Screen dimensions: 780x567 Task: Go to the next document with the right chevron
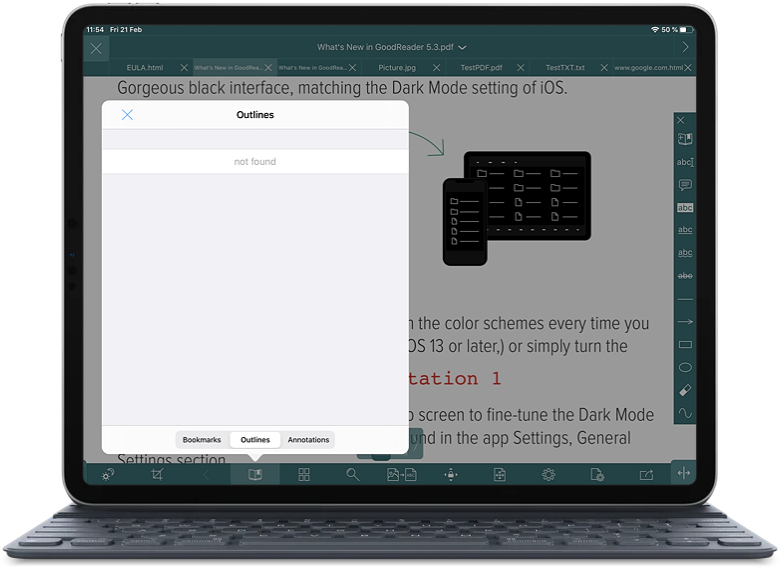(x=684, y=47)
